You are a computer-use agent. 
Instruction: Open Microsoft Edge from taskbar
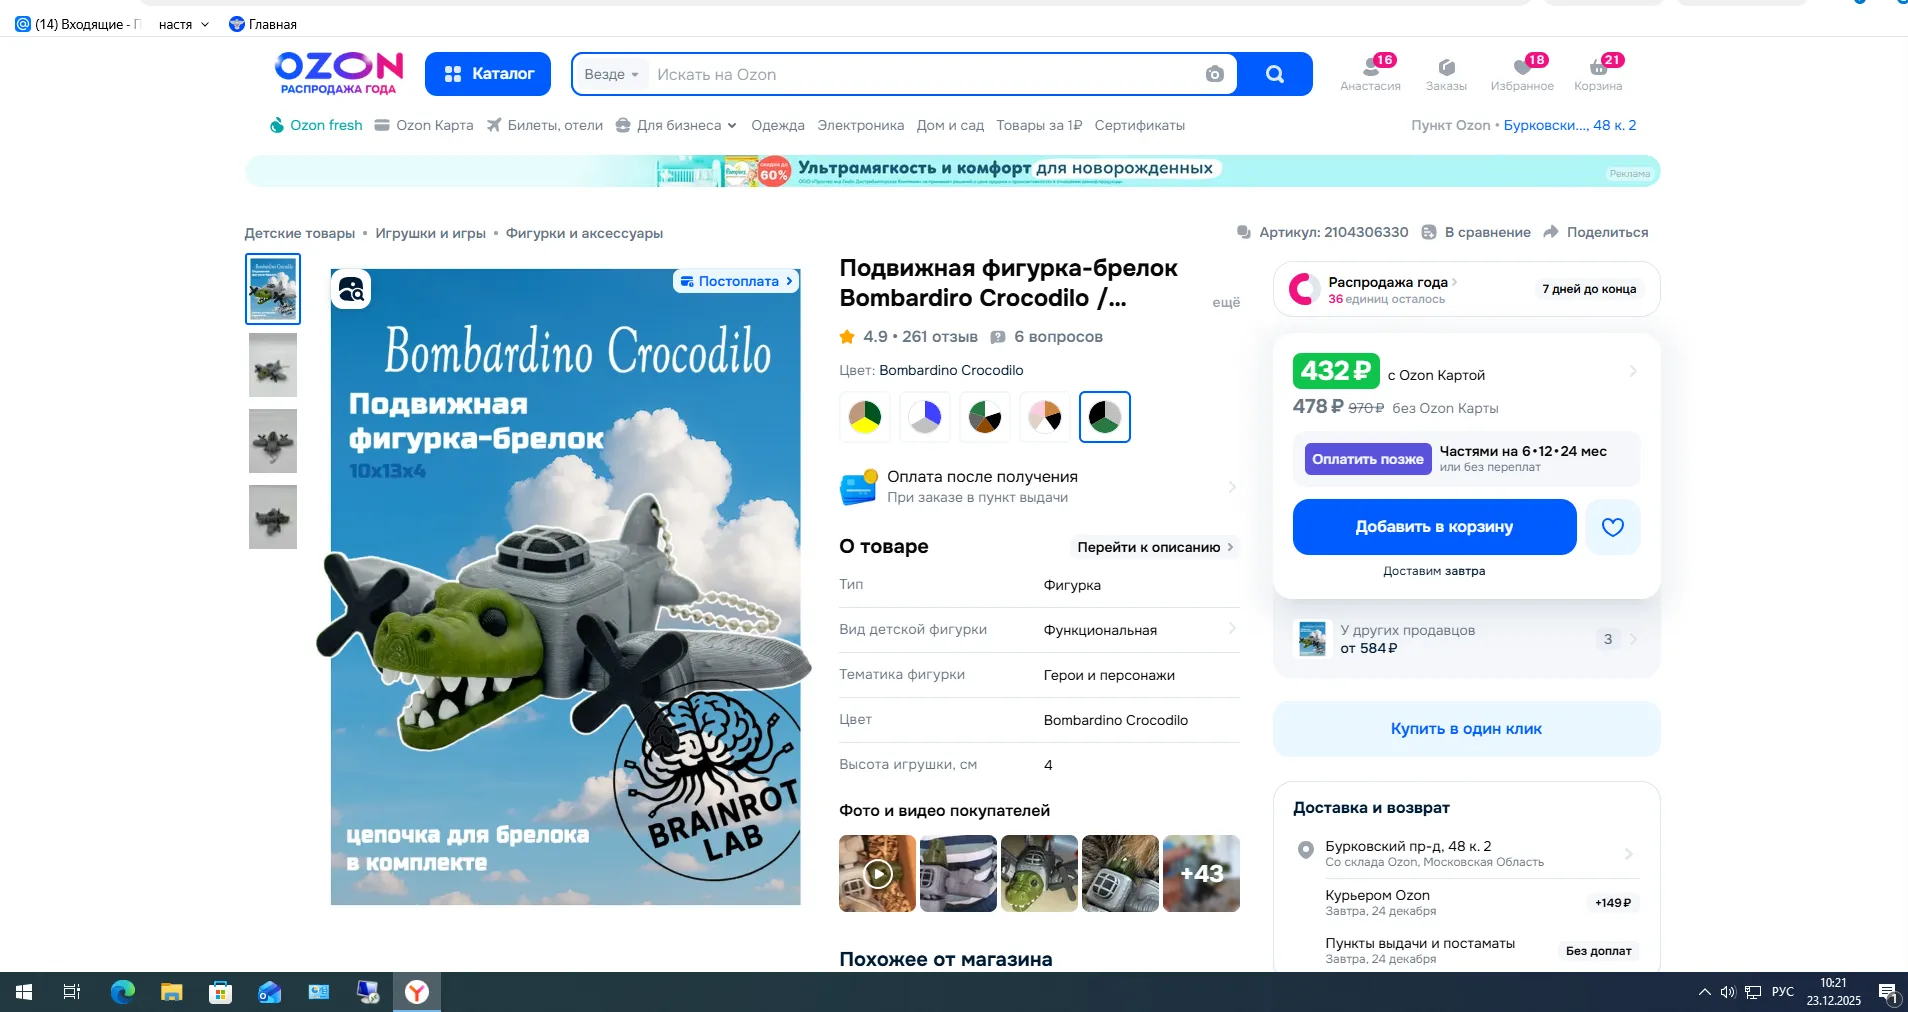click(x=122, y=992)
